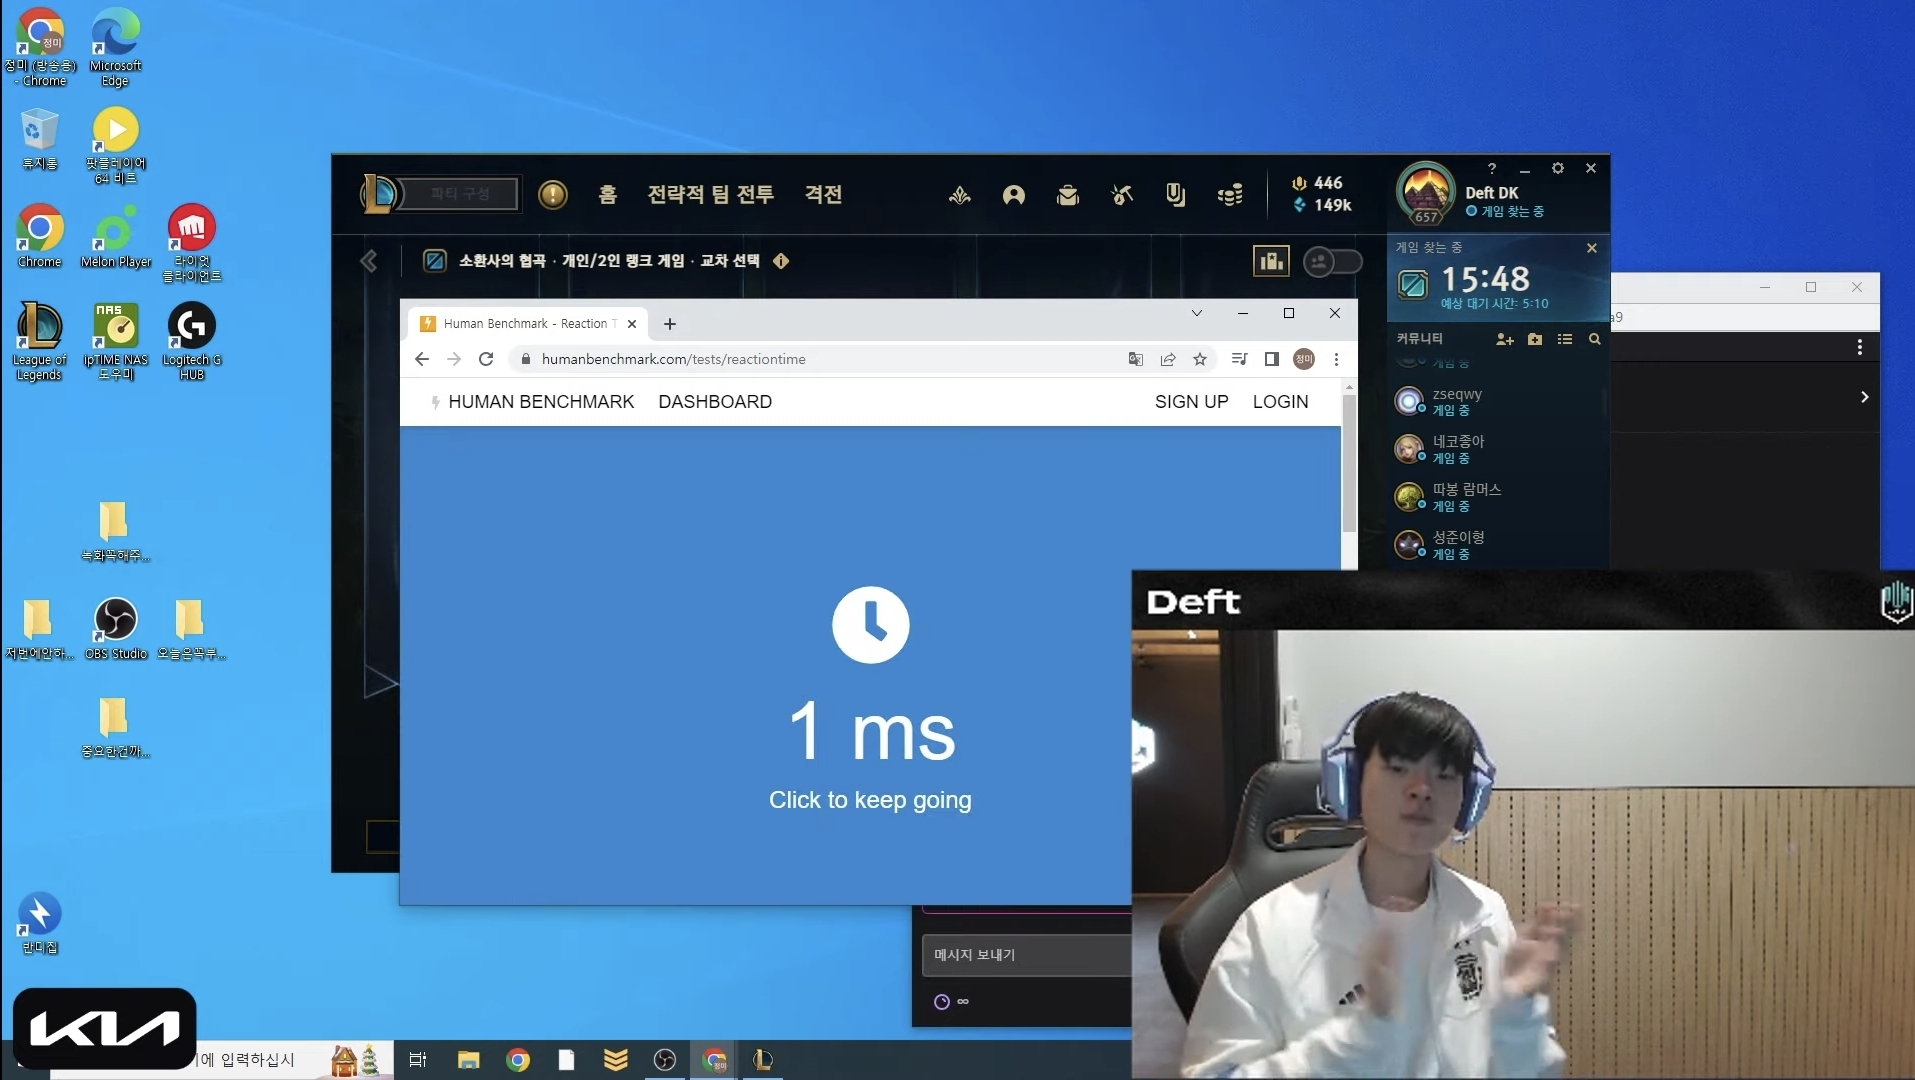Click the list view icon in 커뮤니티 panel
Image resolution: width=1915 pixels, height=1080 pixels.
click(x=1565, y=339)
